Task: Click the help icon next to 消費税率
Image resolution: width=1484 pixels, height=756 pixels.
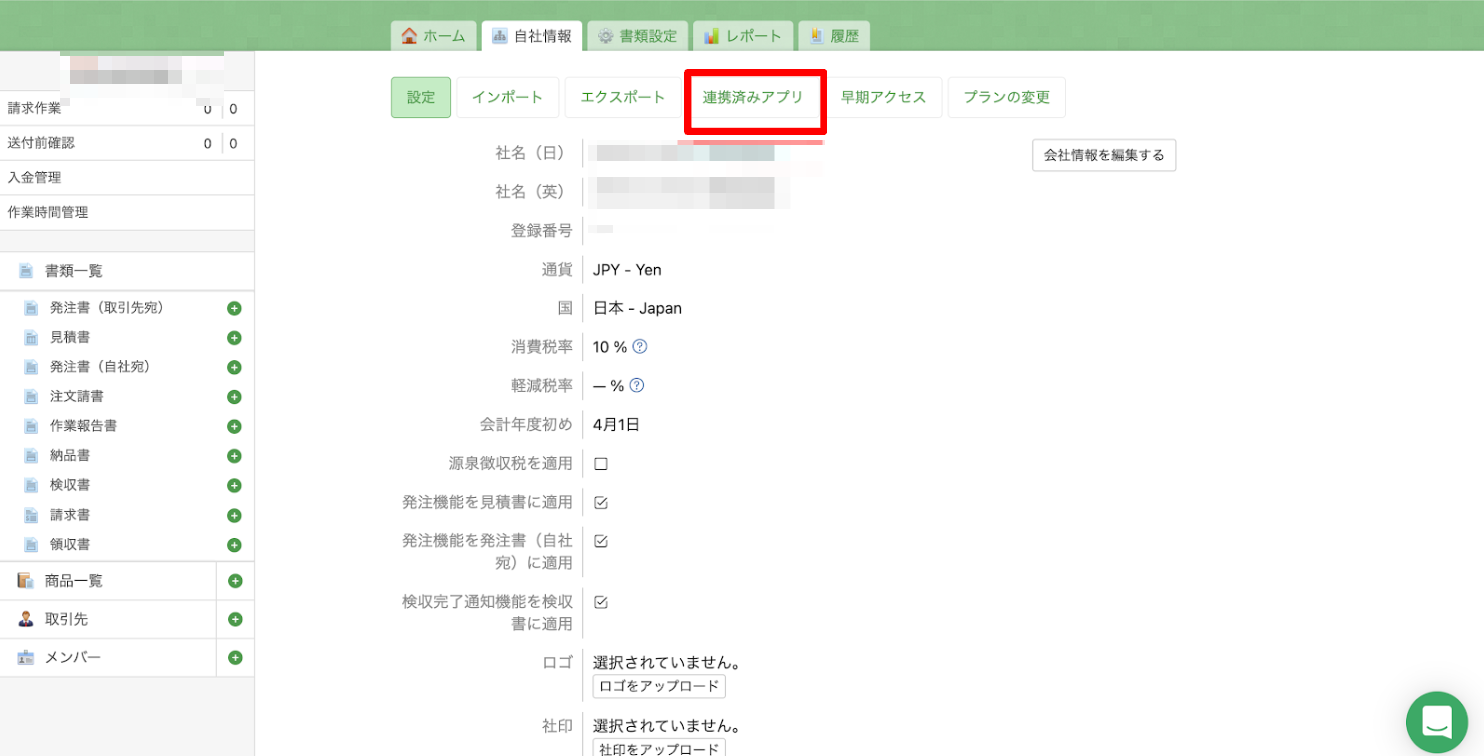Action: pos(640,347)
